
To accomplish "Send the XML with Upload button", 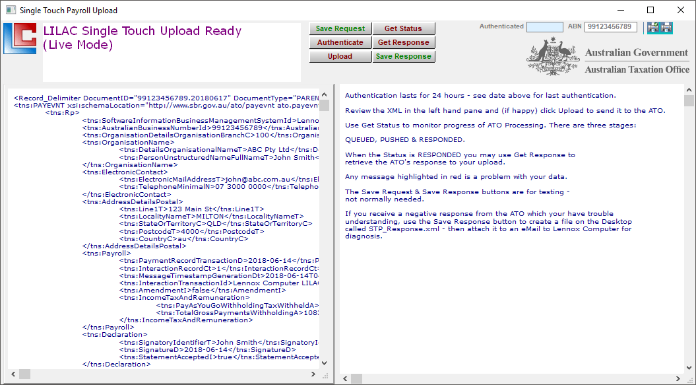I will coord(340,56).
